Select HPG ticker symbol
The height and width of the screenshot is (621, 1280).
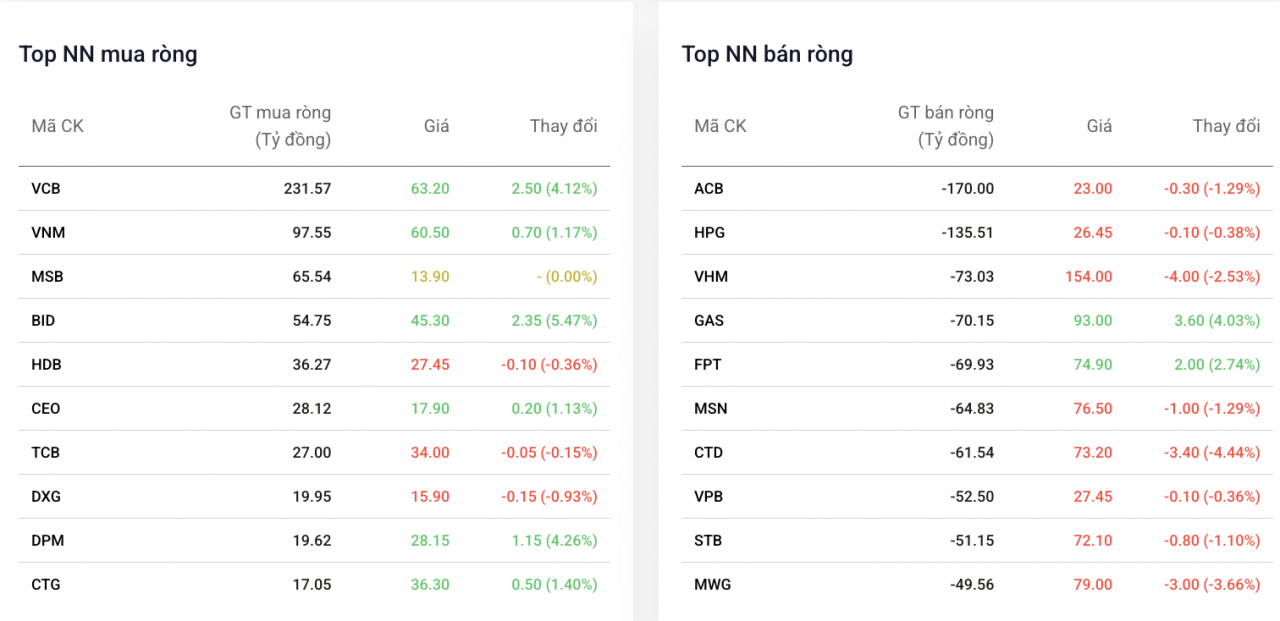click(710, 232)
